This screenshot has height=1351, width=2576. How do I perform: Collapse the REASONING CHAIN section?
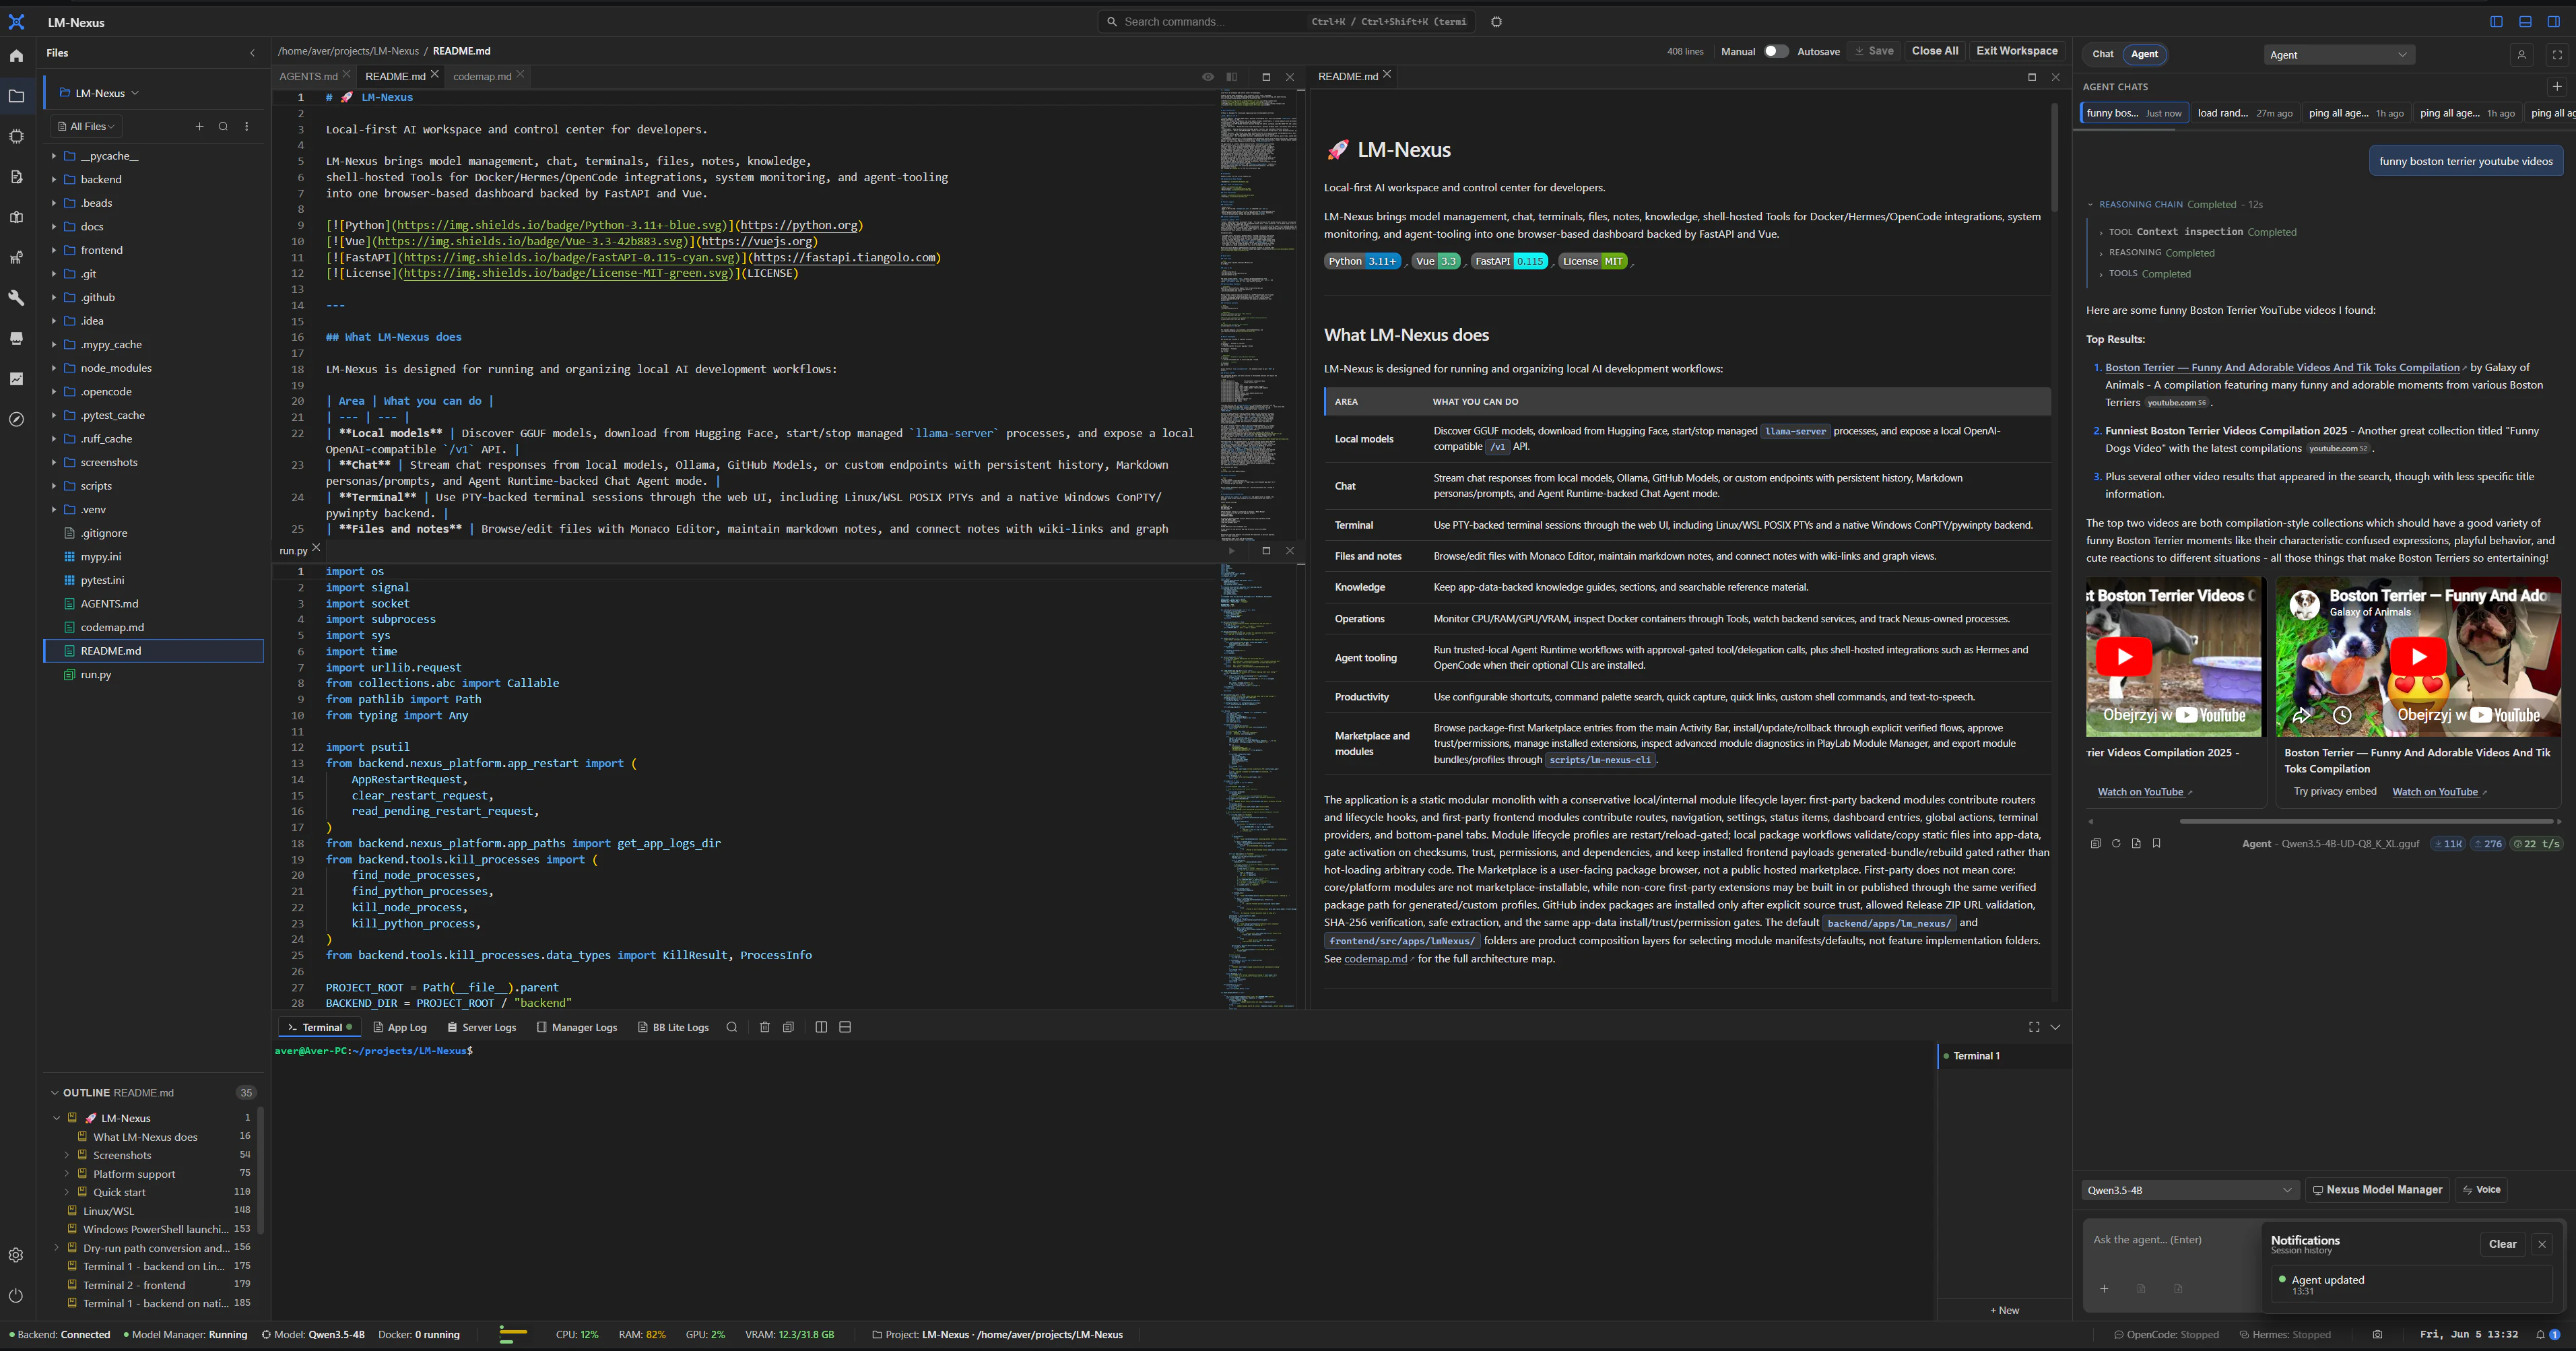click(2090, 204)
